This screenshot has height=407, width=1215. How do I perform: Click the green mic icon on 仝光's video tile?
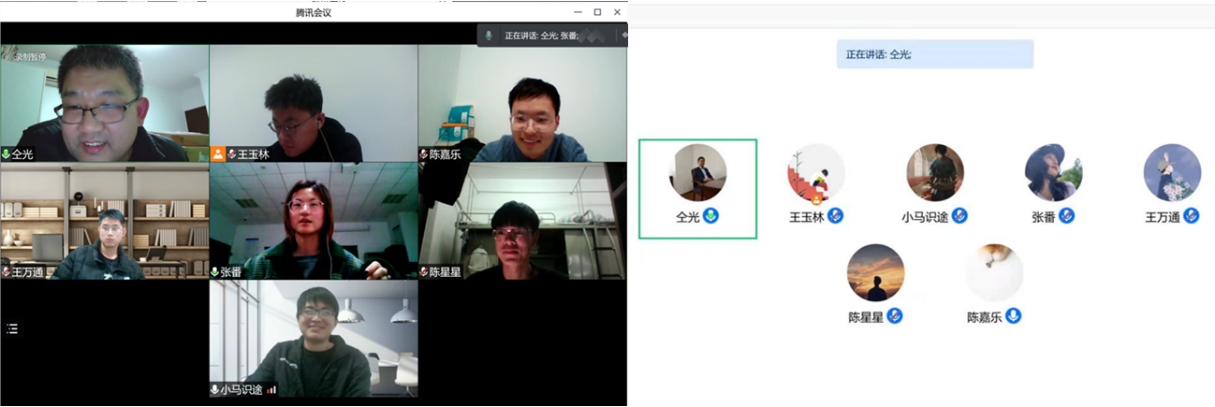pos(6,155)
